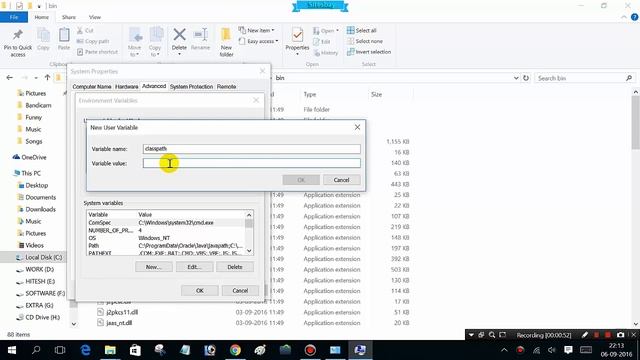Click volume icon in system tray

coord(552,350)
